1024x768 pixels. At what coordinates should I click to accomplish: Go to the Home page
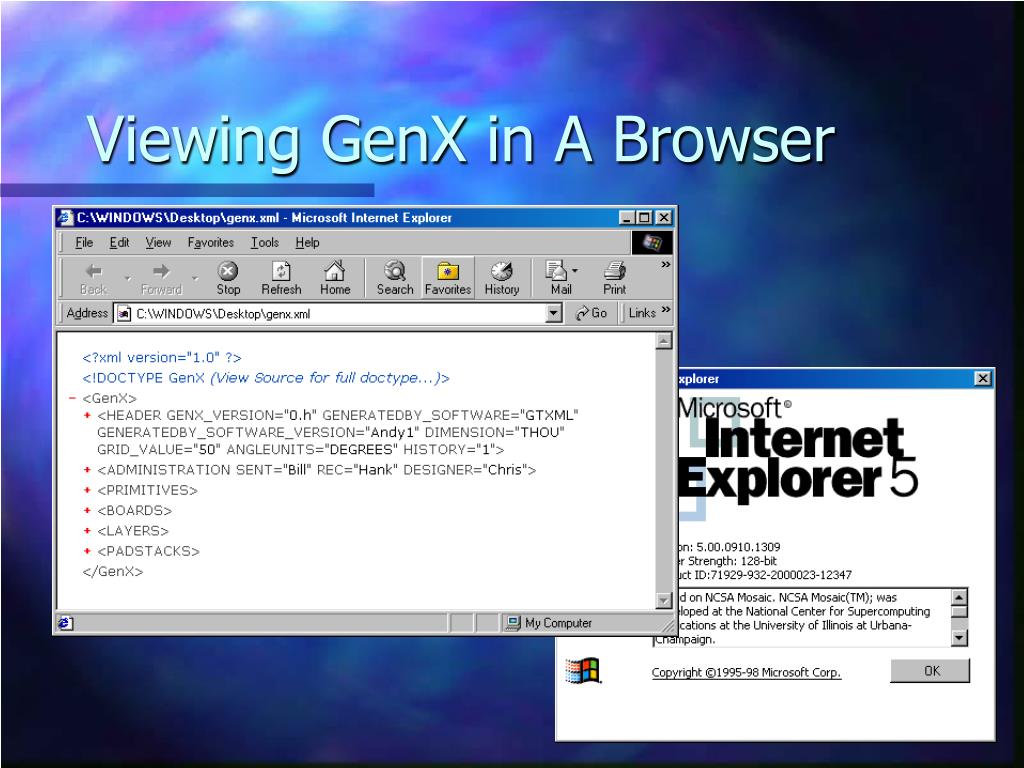335,278
